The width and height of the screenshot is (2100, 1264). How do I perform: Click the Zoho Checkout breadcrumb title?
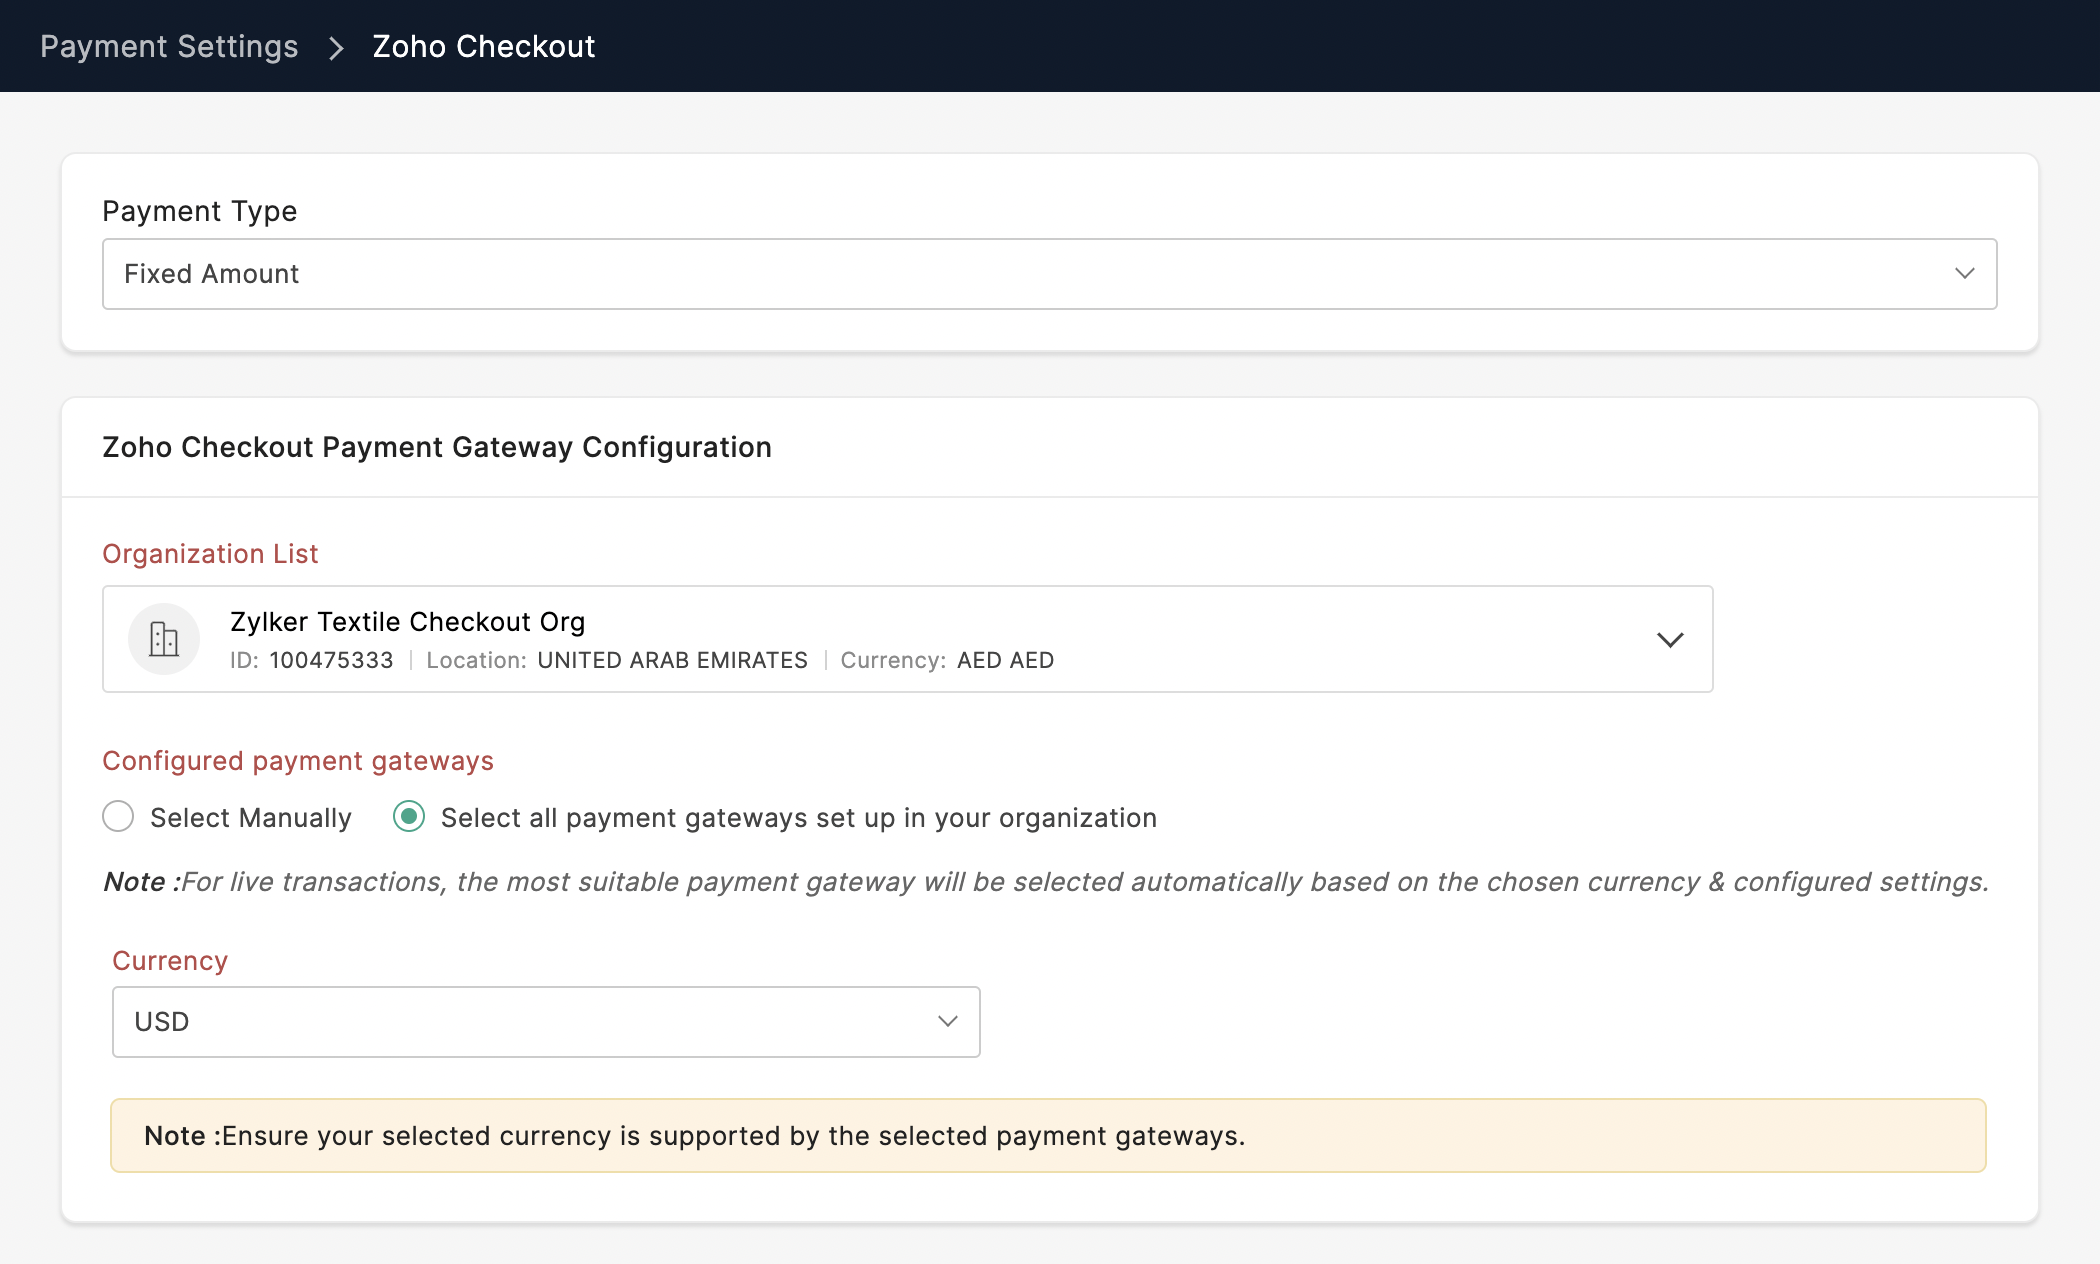click(483, 47)
